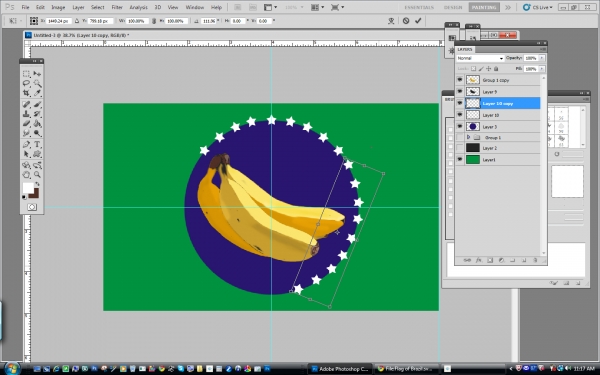Select the 3D Object Rotate tool
600x375 pixels.
(26, 165)
